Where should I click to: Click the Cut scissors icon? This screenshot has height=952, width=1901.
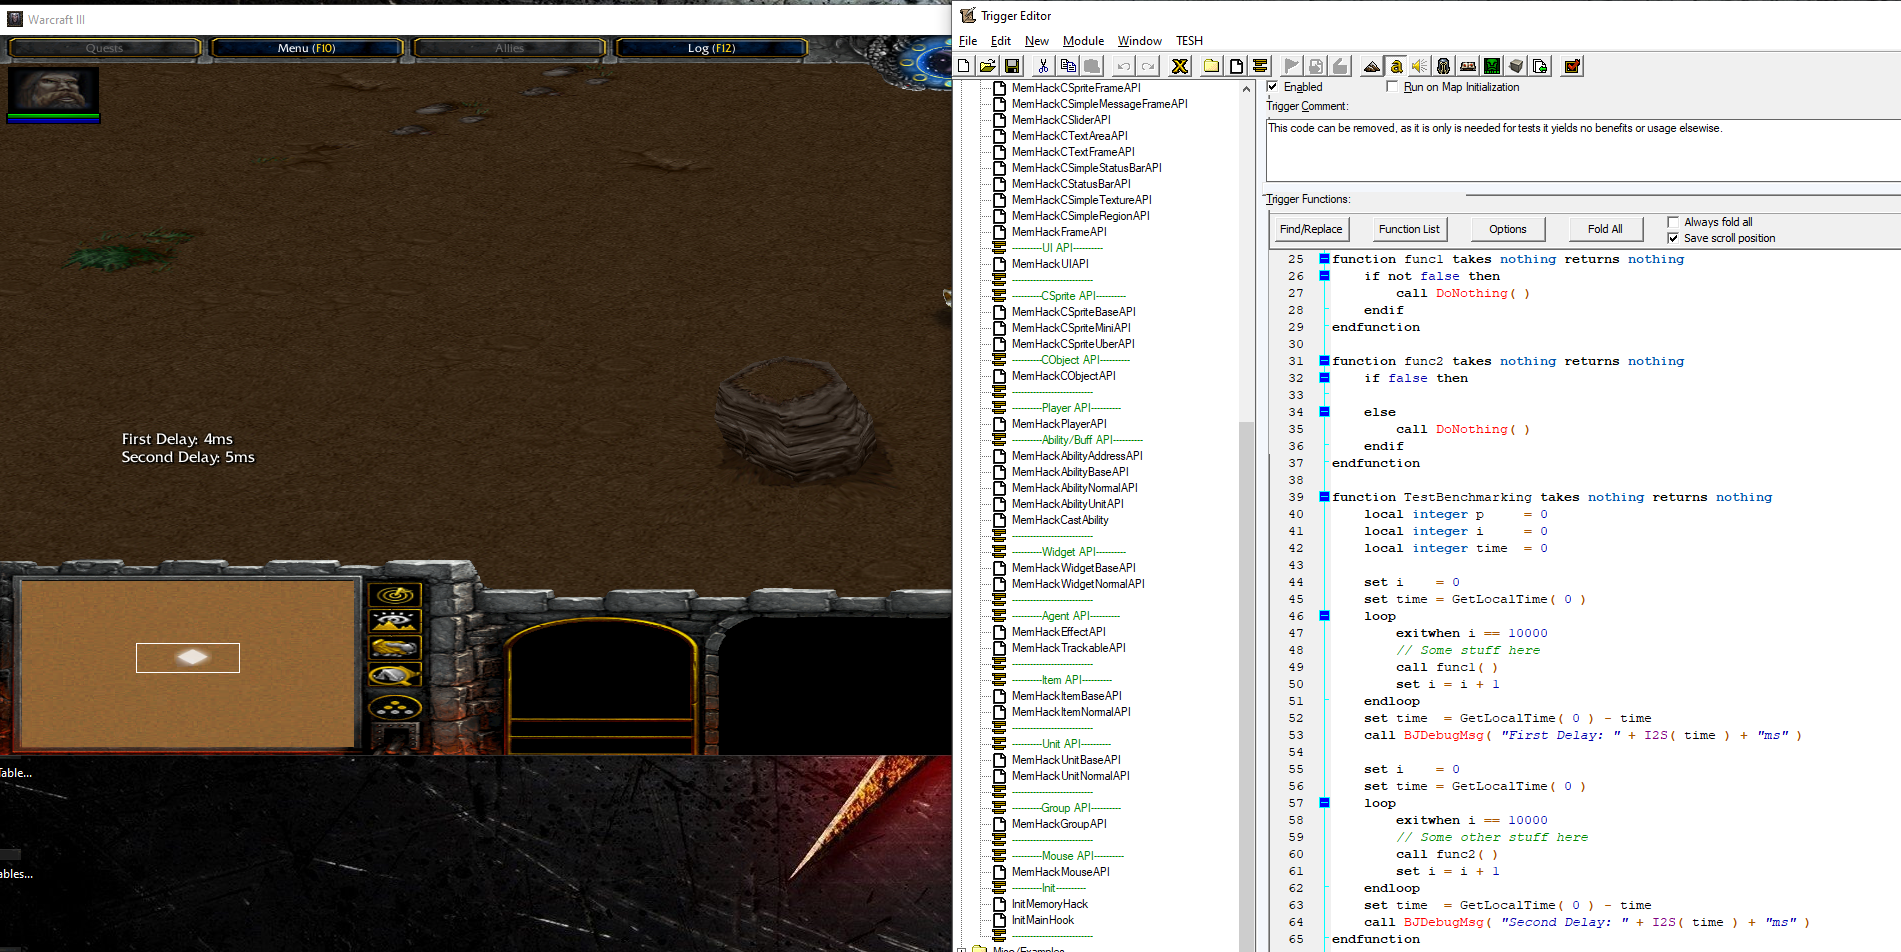point(1043,66)
